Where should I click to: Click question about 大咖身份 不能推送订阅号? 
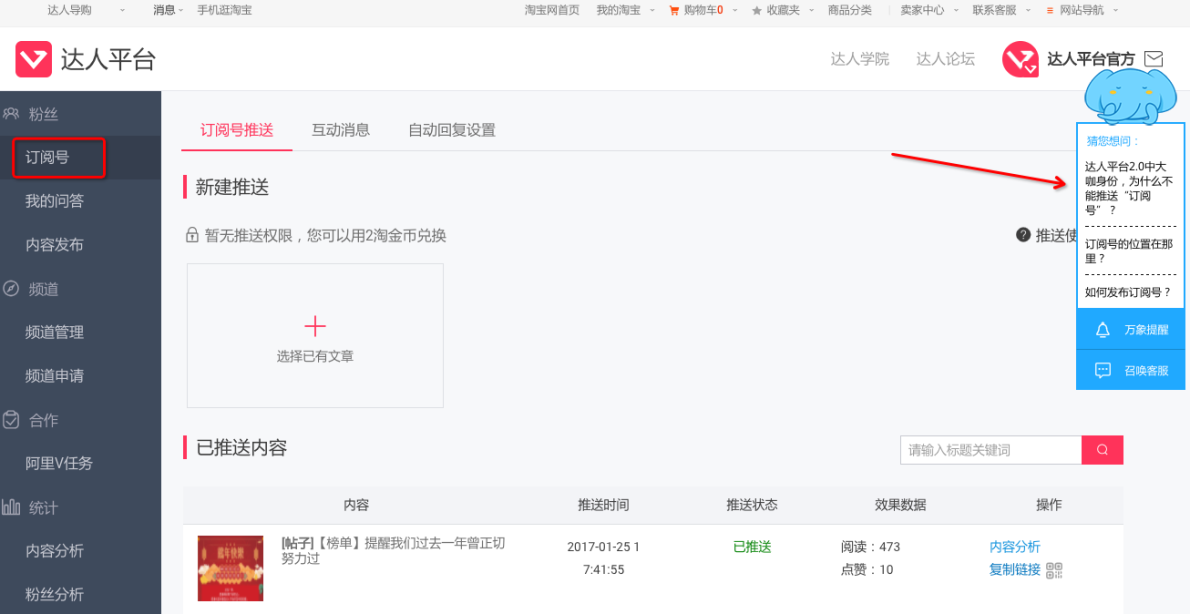[x=1129, y=188]
